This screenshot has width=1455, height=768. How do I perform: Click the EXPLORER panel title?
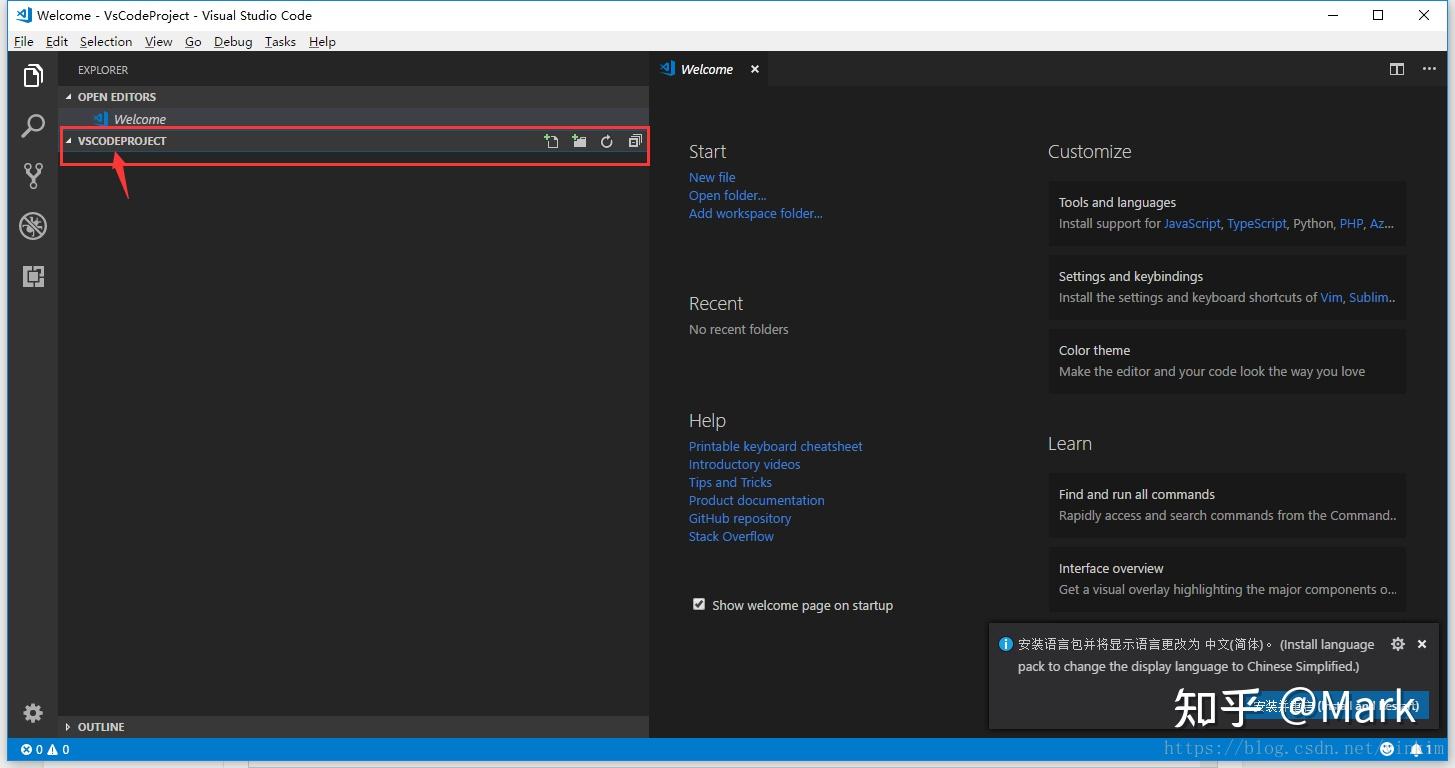coord(103,70)
